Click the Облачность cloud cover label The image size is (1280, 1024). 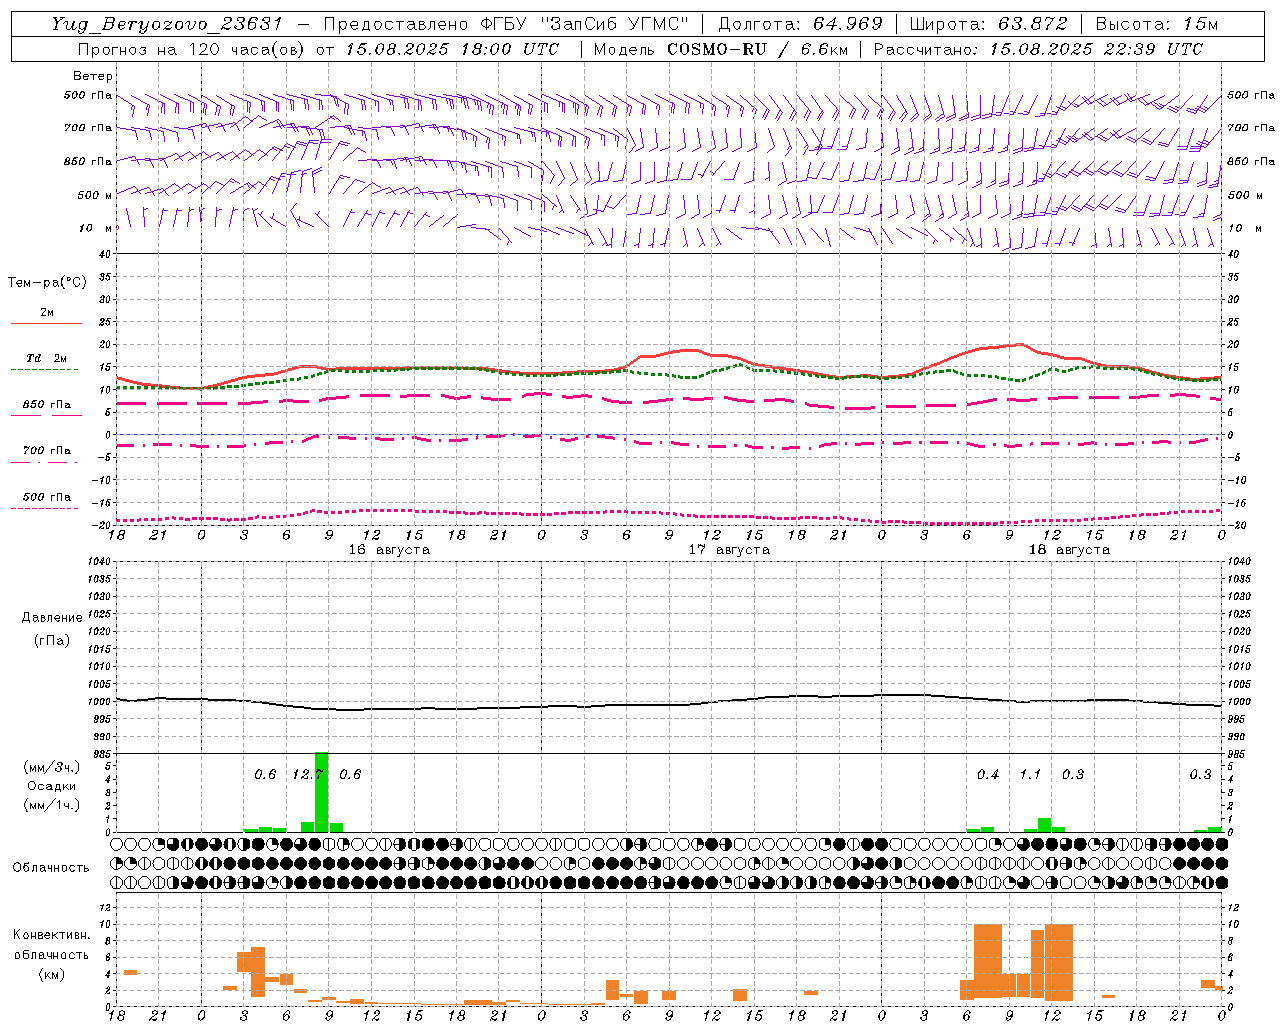tap(51, 868)
